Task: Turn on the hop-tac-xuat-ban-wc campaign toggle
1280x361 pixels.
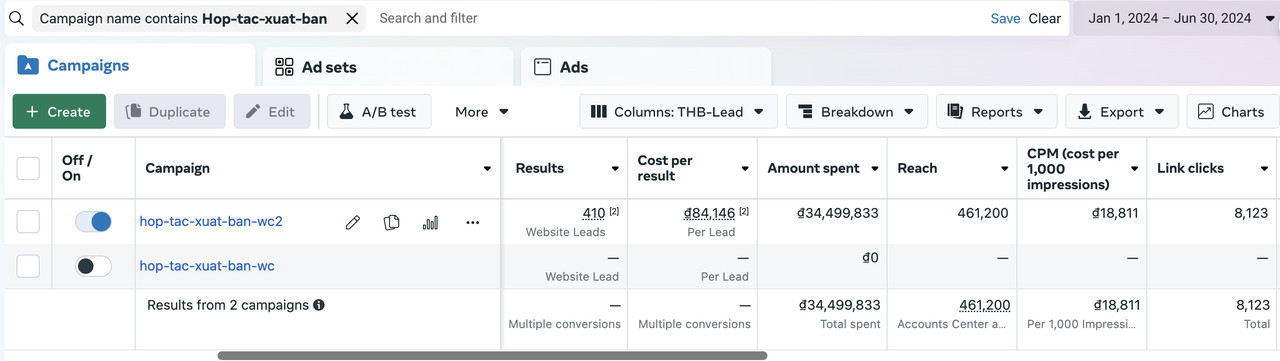Action: (x=93, y=266)
